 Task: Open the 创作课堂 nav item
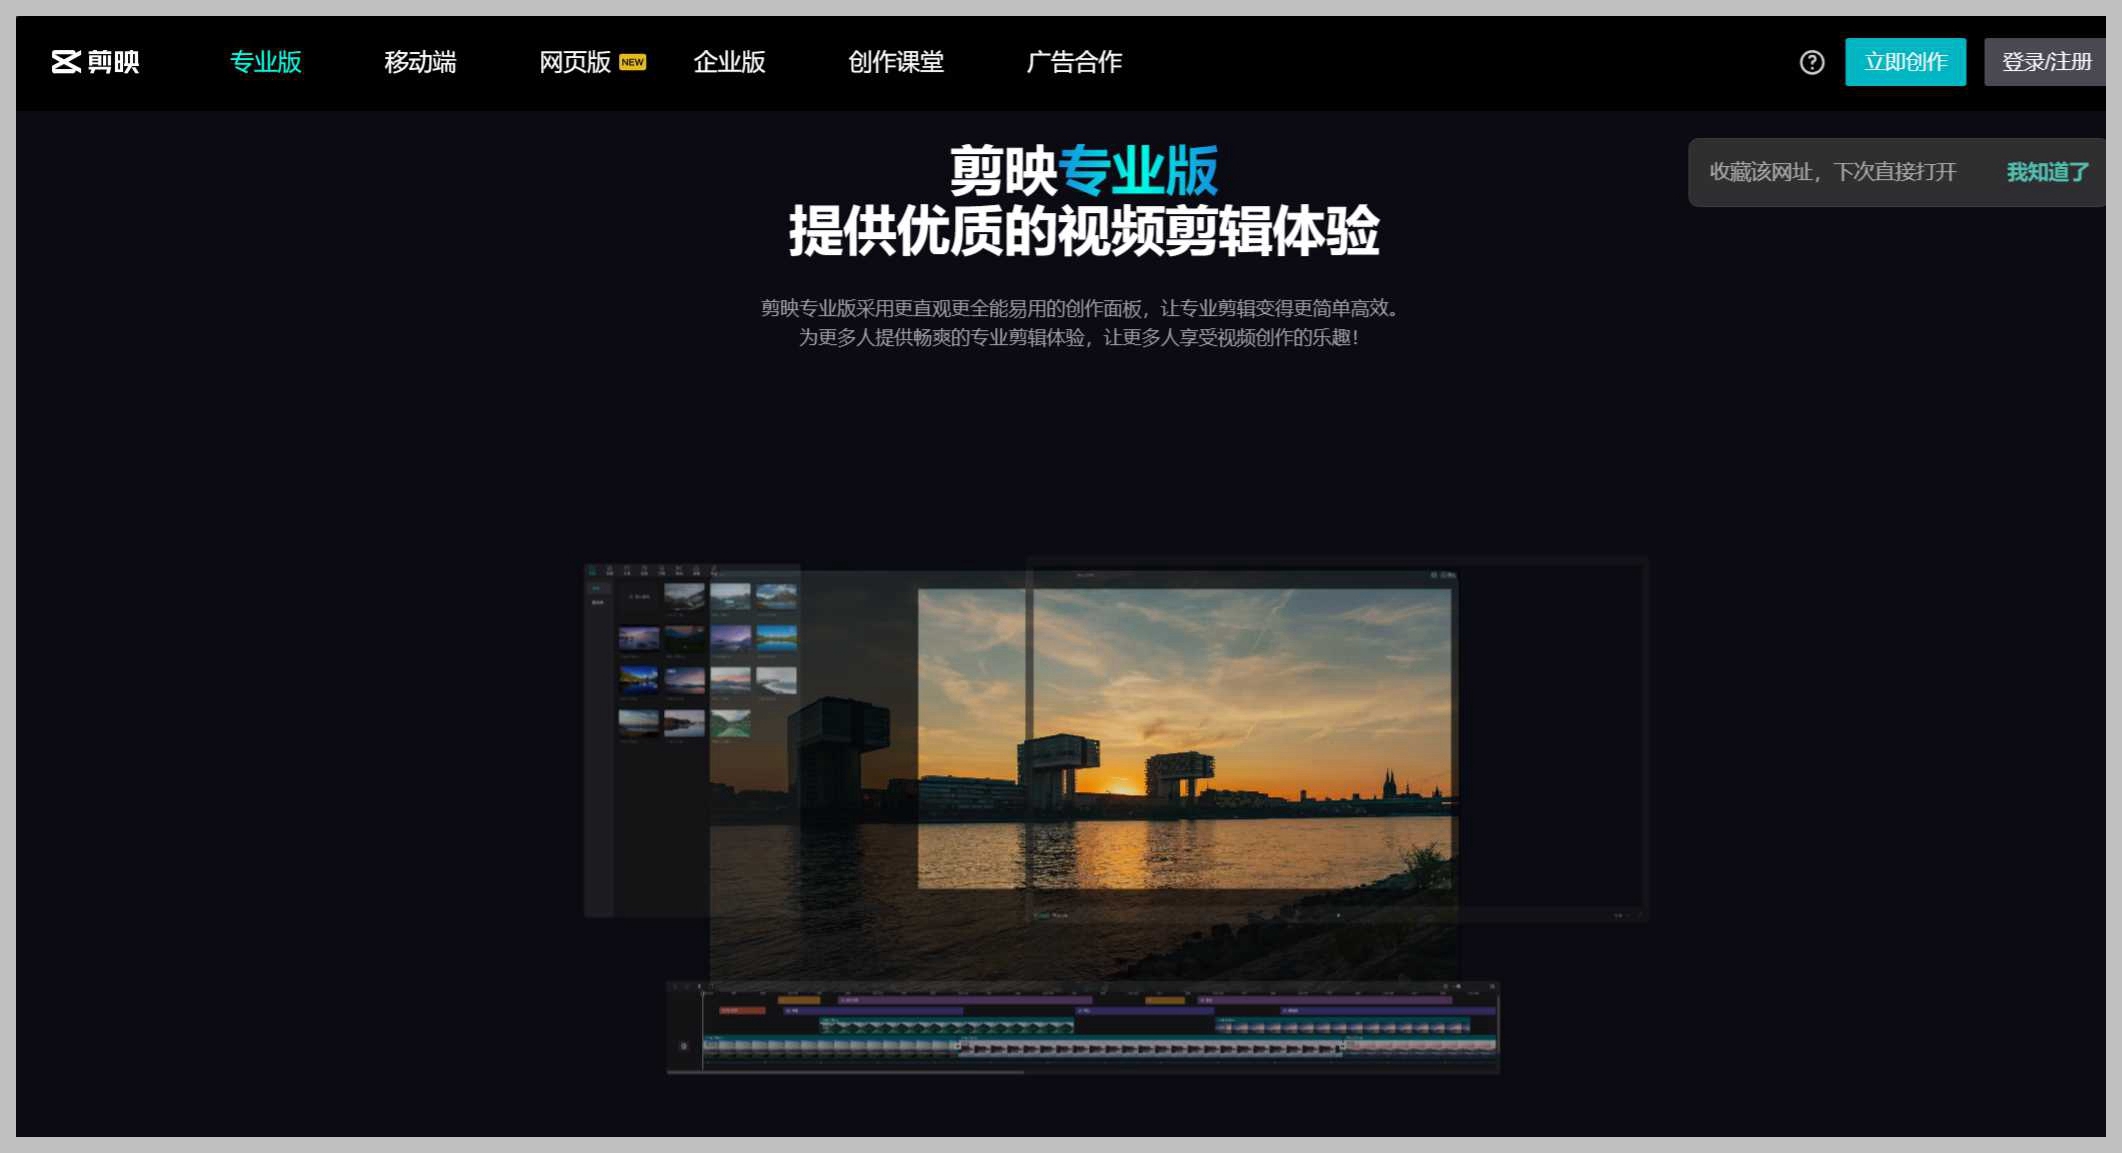pos(896,62)
